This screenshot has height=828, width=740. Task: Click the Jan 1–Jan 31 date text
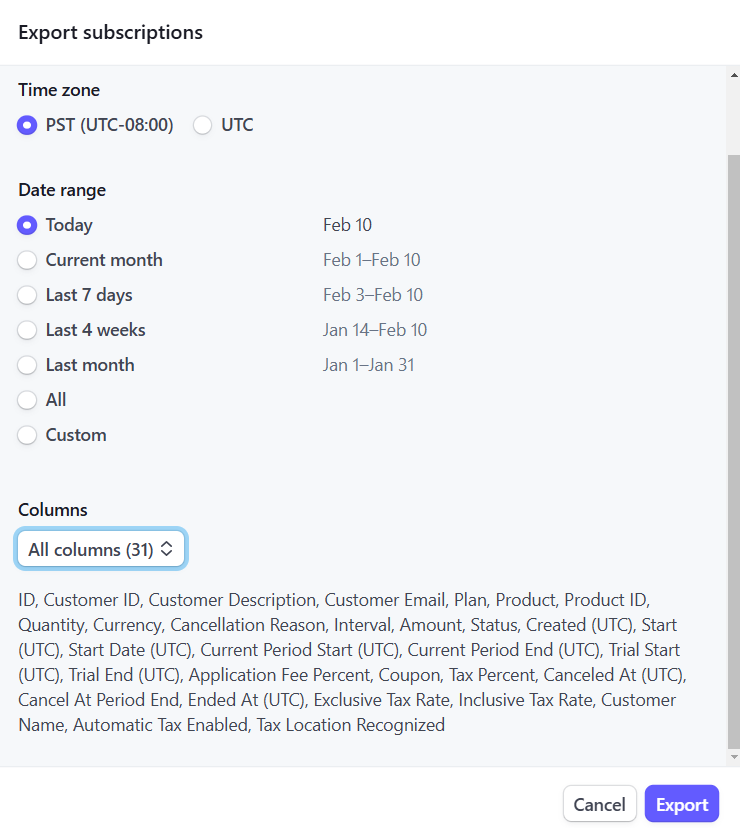[x=368, y=365]
